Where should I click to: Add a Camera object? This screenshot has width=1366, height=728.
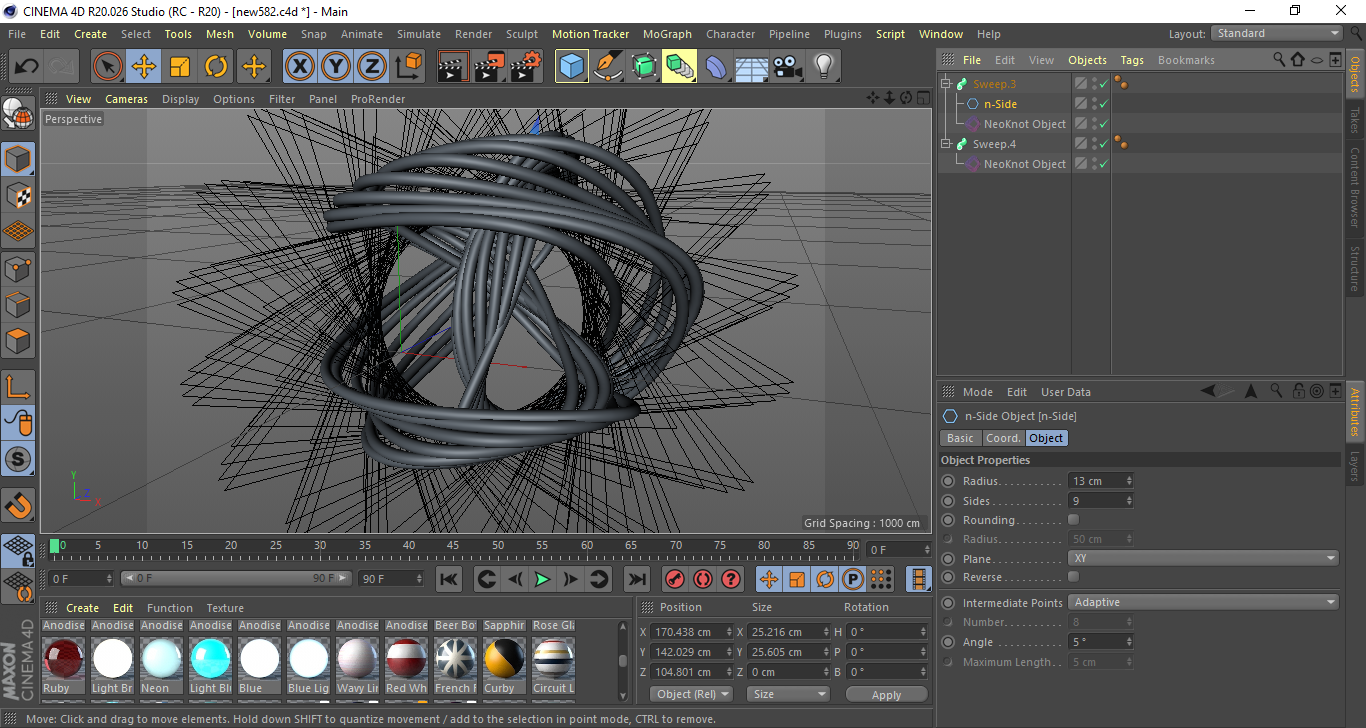pos(787,67)
